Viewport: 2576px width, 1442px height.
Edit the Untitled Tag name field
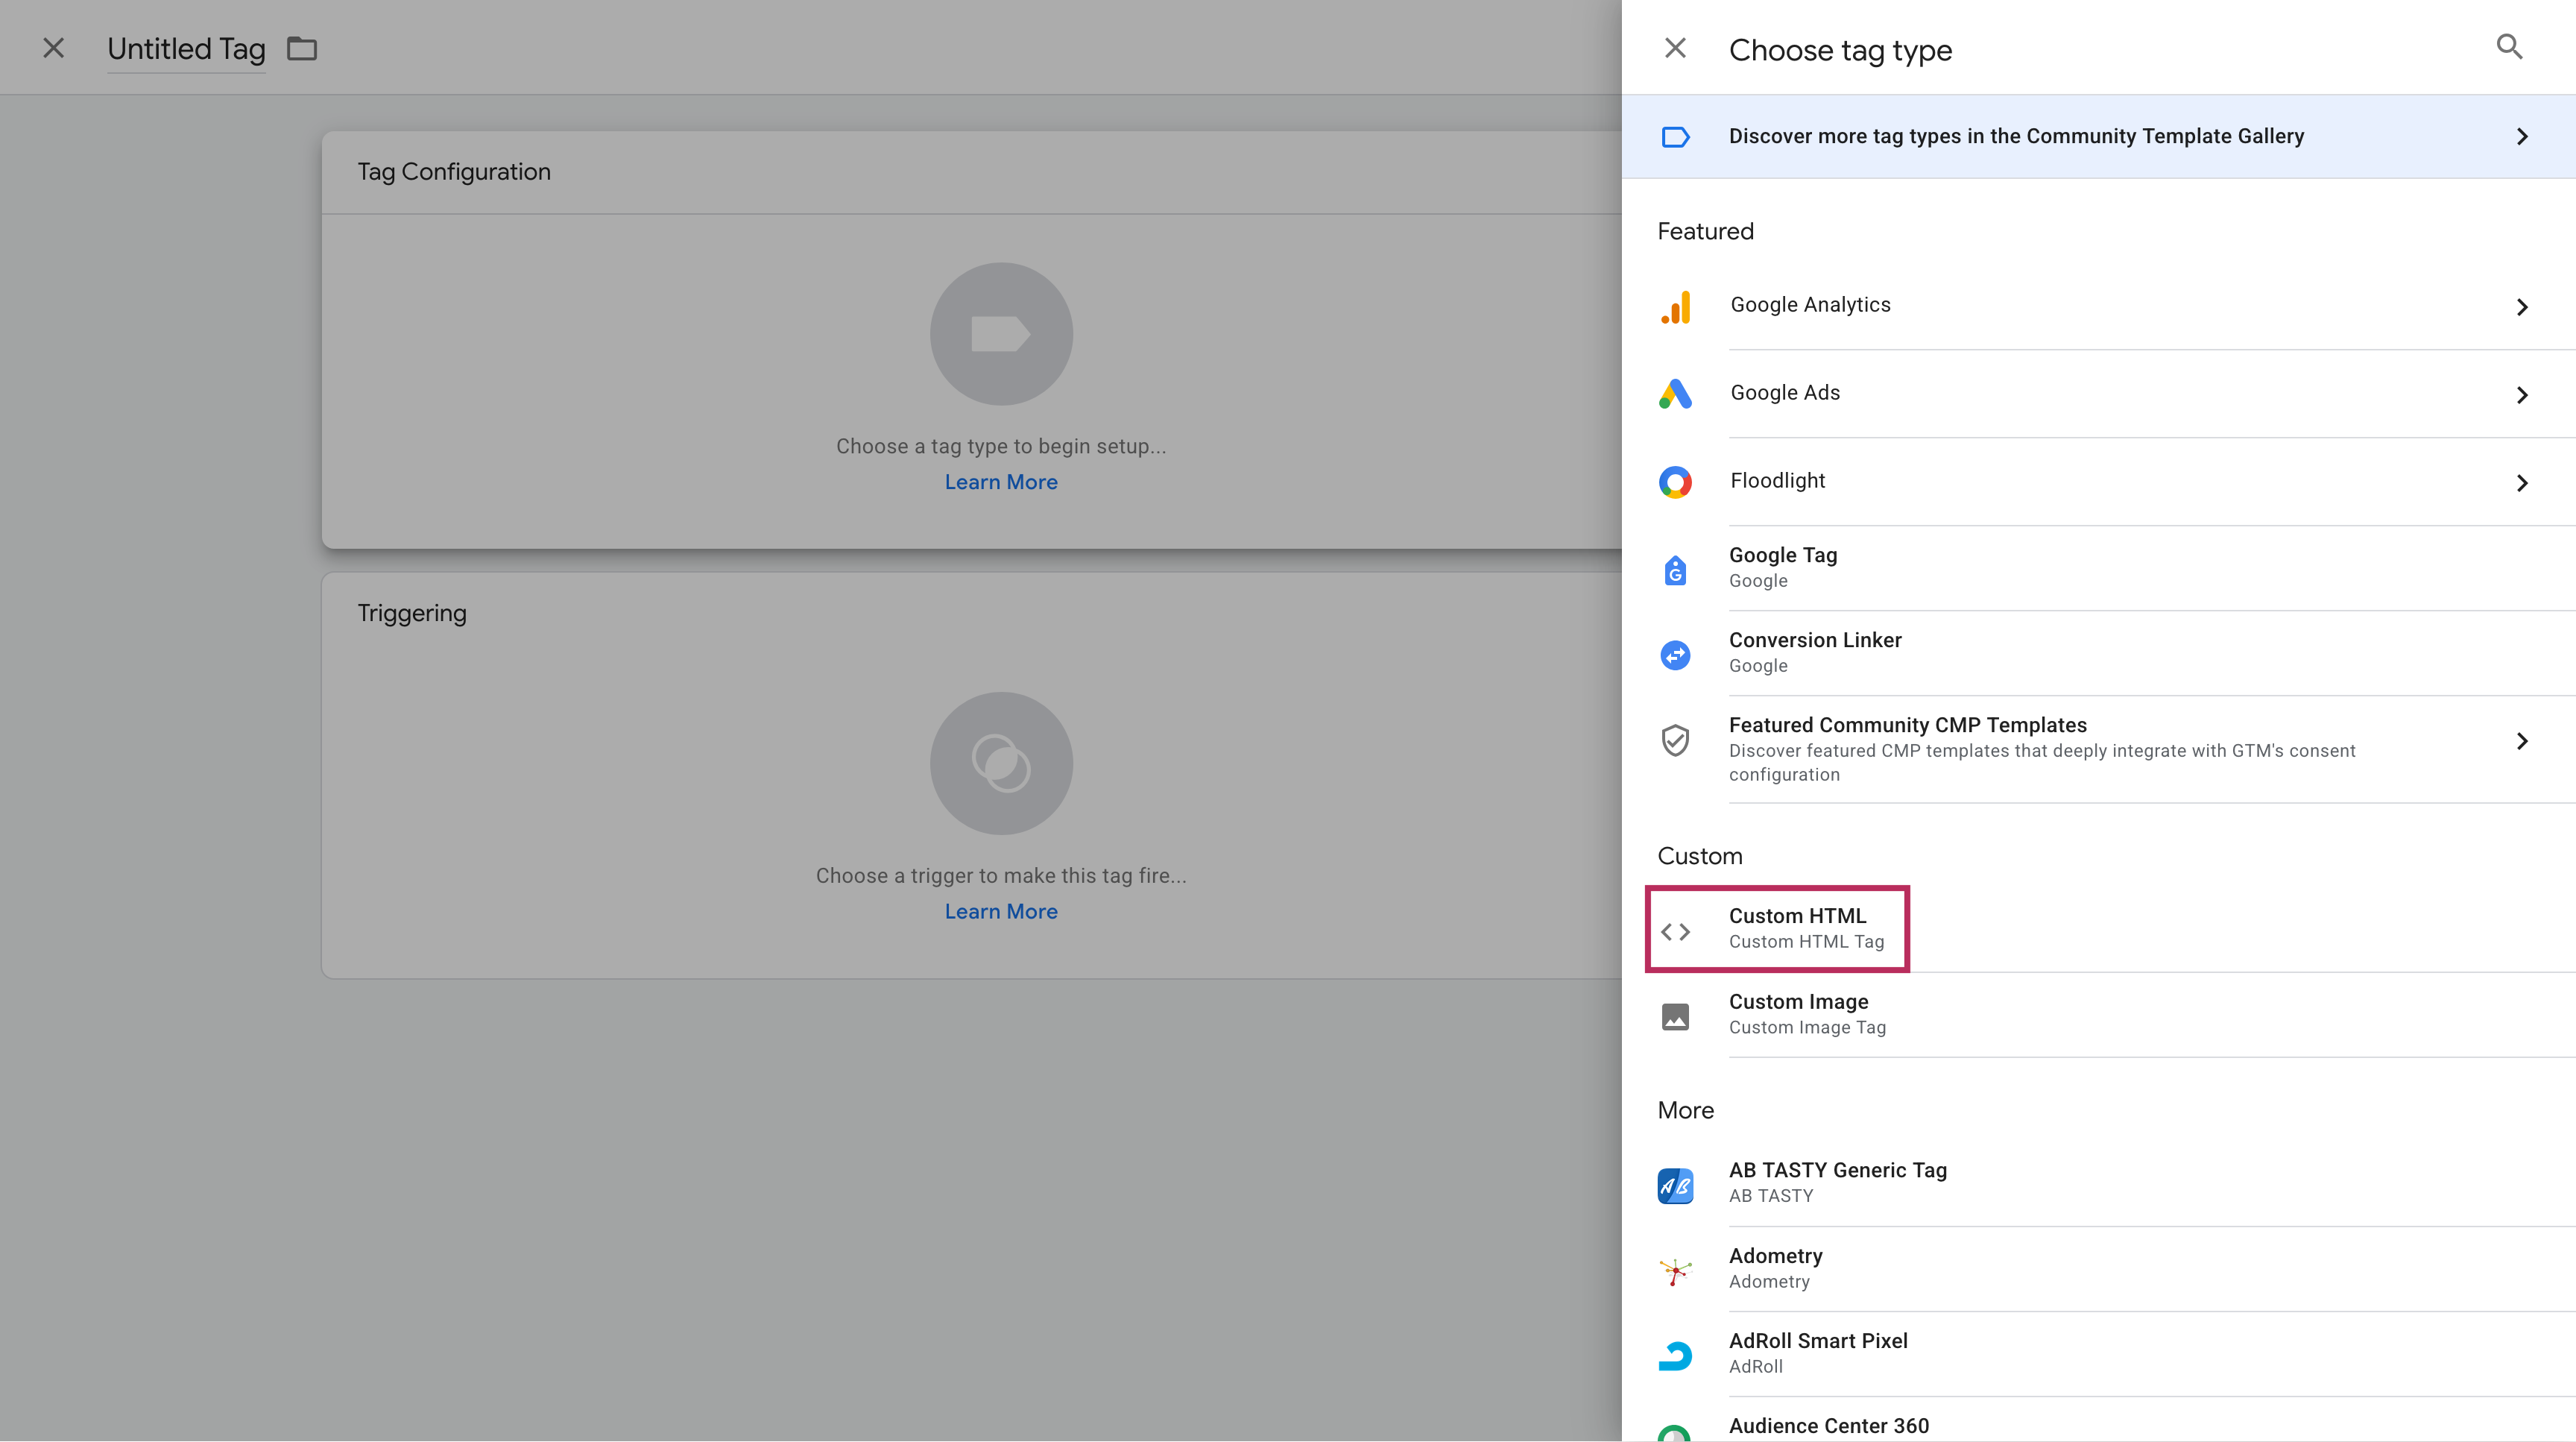point(186,49)
